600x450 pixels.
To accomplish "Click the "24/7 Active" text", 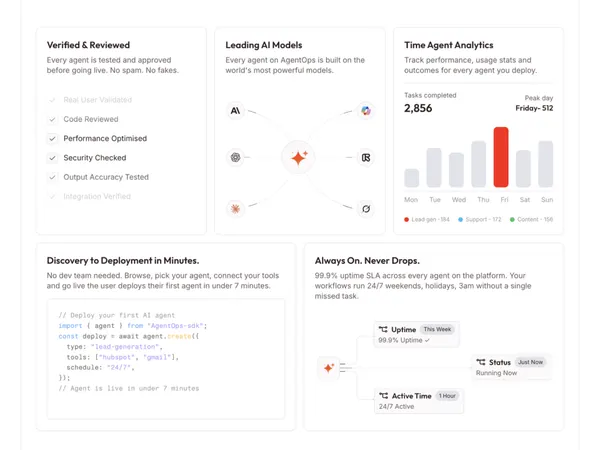I will tap(396, 406).
